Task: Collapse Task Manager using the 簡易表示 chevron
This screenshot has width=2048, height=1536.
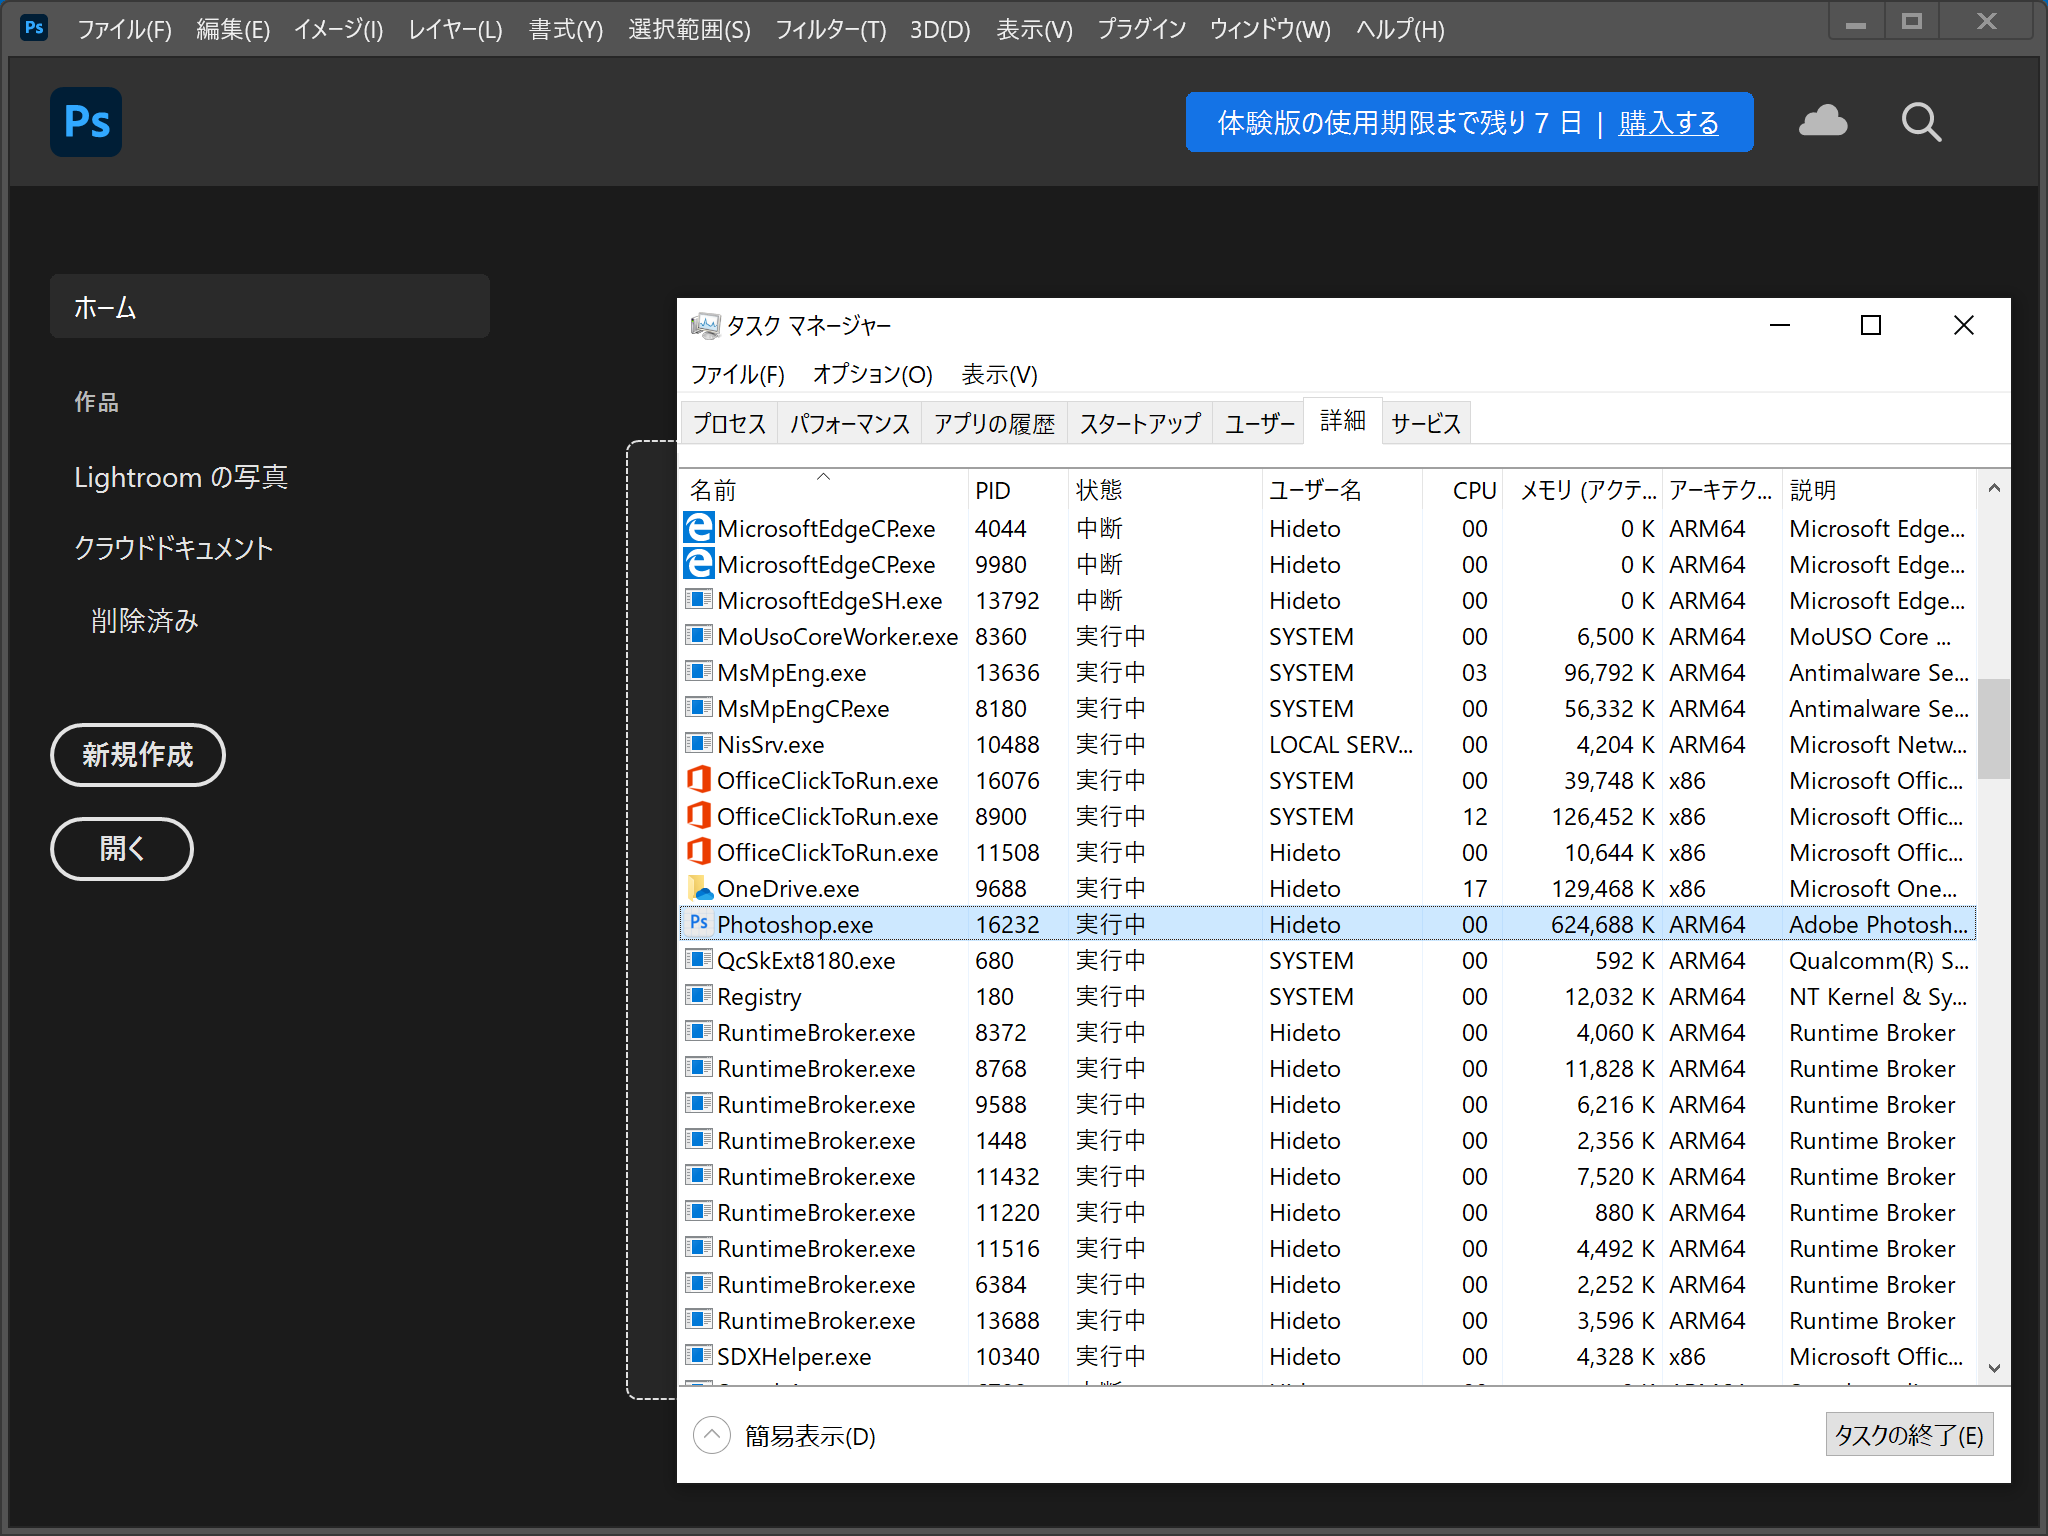Action: click(x=712, y=1435)
